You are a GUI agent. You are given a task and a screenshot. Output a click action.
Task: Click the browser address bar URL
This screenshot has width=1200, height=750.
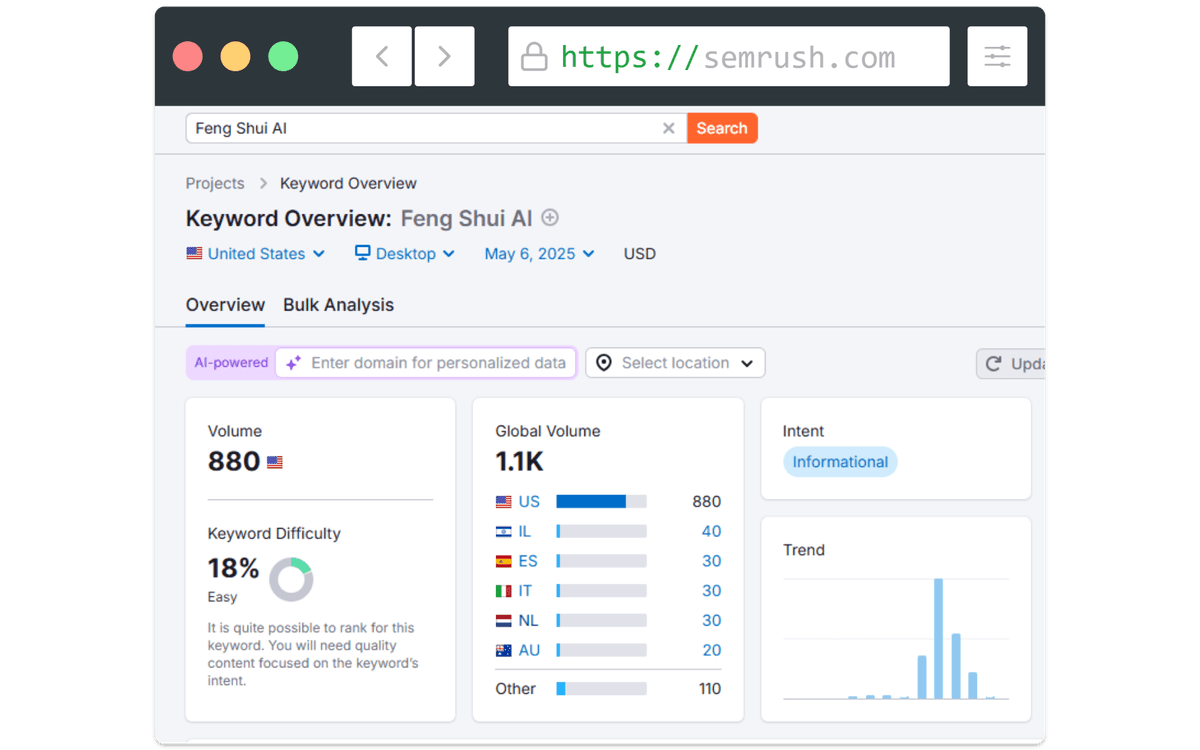coord(728,56)
